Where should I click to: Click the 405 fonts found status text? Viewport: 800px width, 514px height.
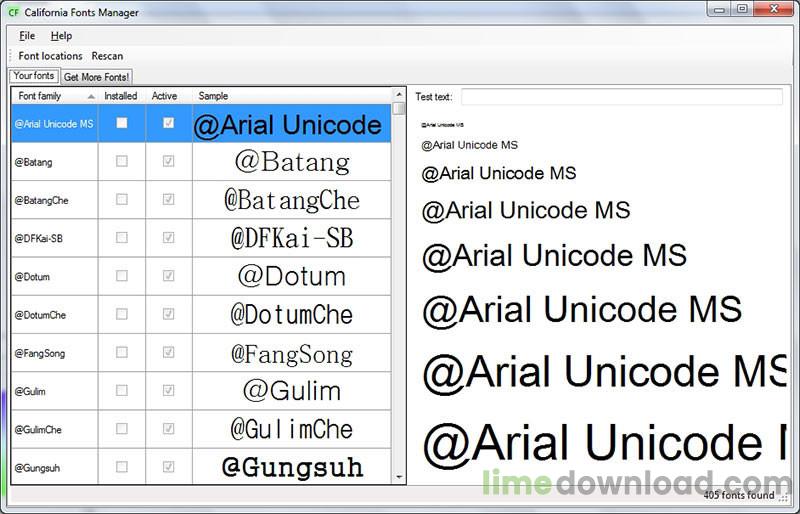(x=739, y=495)
